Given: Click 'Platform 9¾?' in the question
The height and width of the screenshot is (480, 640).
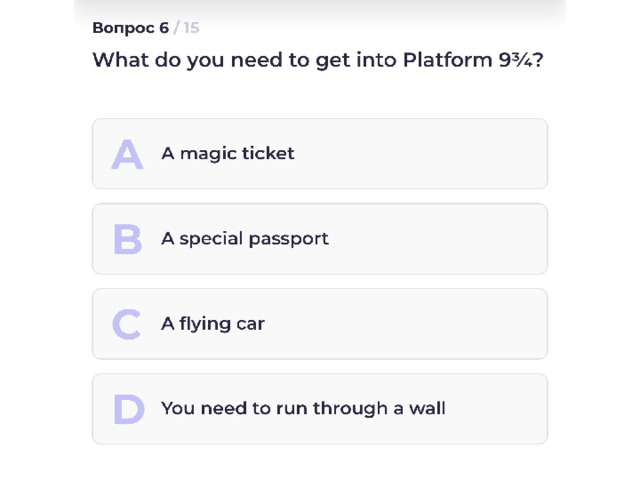Looking at the screenshot, I should (473, 60).
